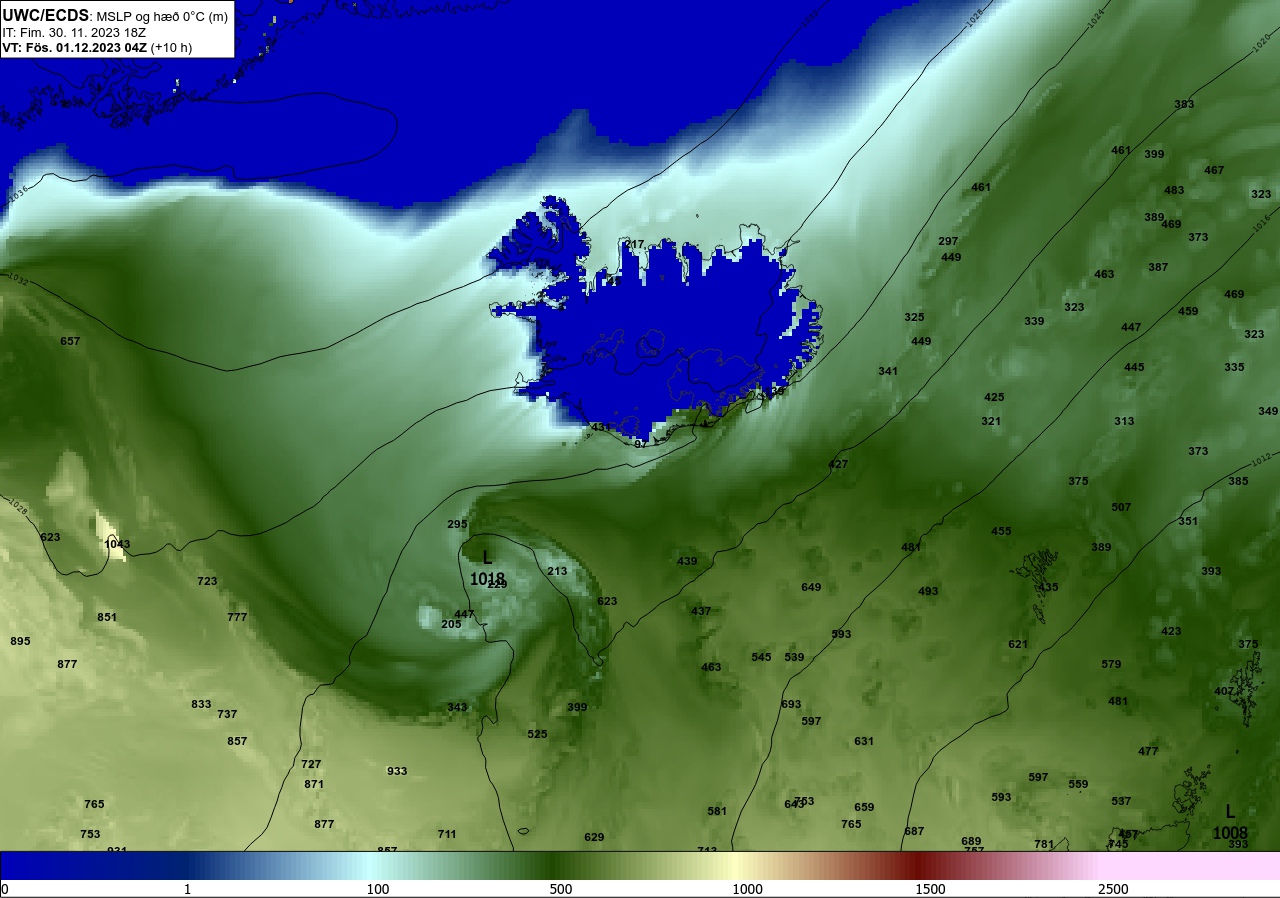
Task: Click the height value 439
Action: click(x=687, y=561)
